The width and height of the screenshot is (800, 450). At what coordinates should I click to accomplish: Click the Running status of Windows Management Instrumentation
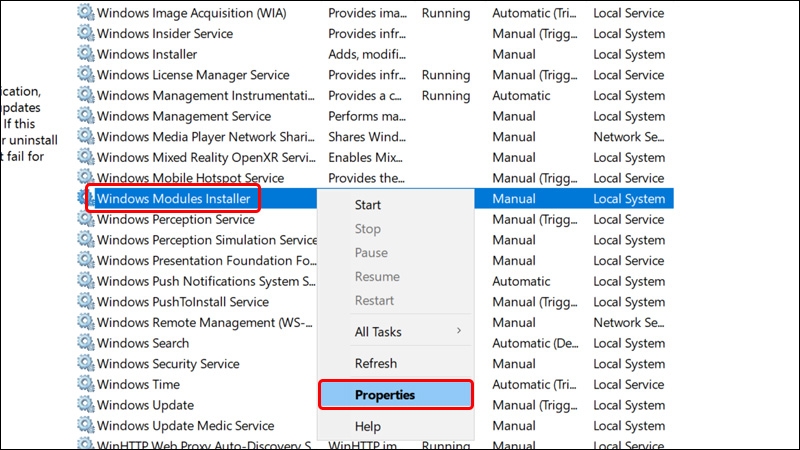[x=446, y=95]
